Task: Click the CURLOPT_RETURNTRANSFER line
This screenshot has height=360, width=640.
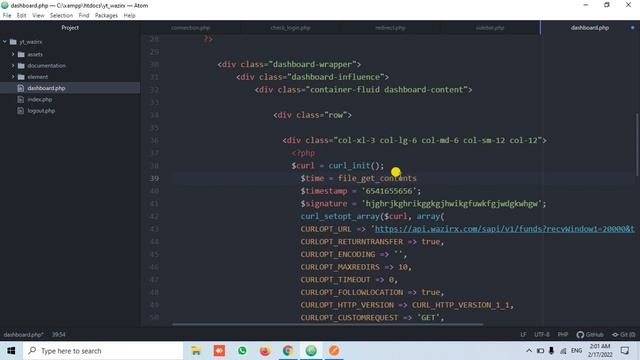Action: [372, 242]
